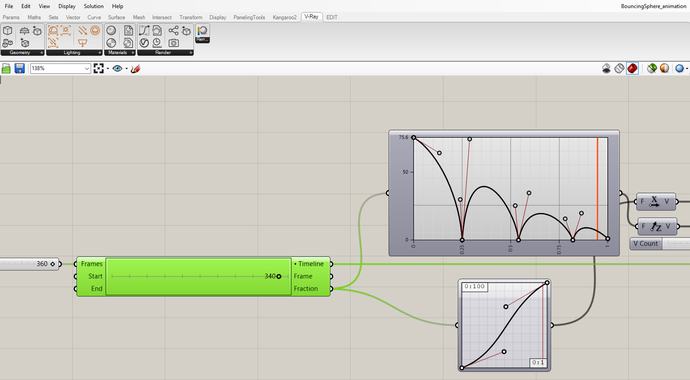This screenshot has width=690, height=380.
Task: Toggle wireframe preview mode icon
Action: tap(619, 69)
